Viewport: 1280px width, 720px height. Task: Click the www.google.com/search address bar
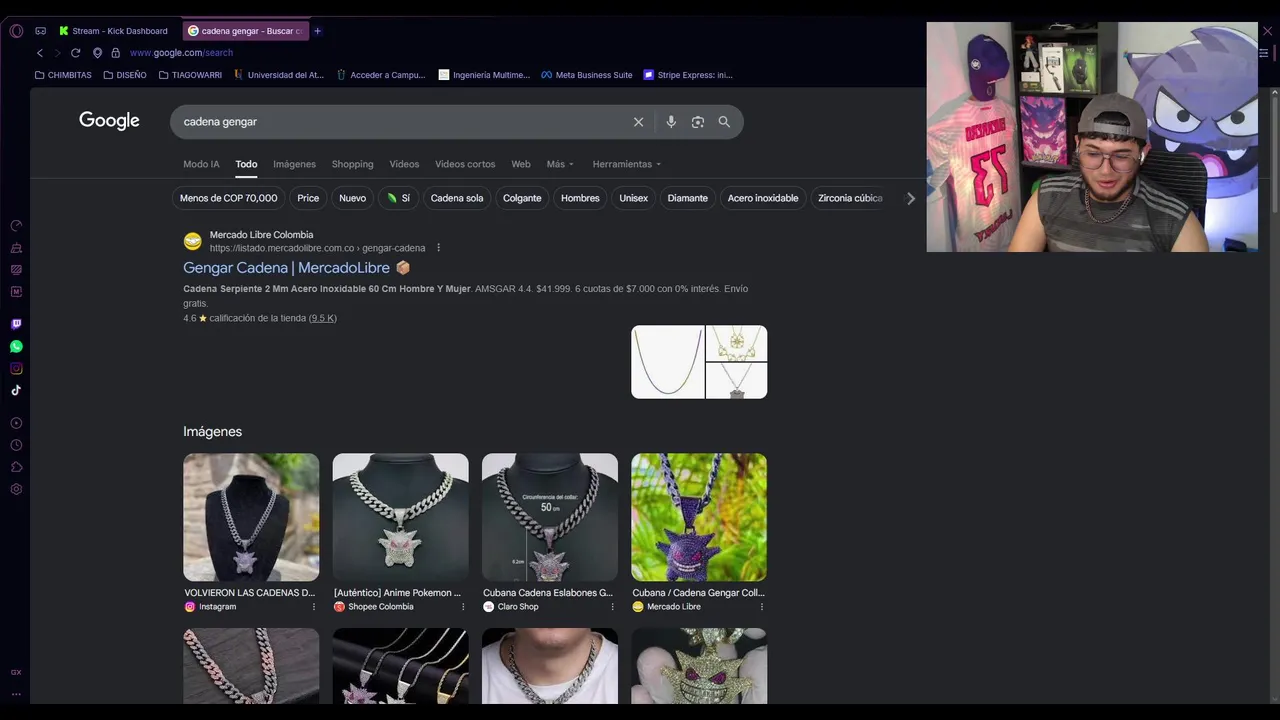(181, 53)
